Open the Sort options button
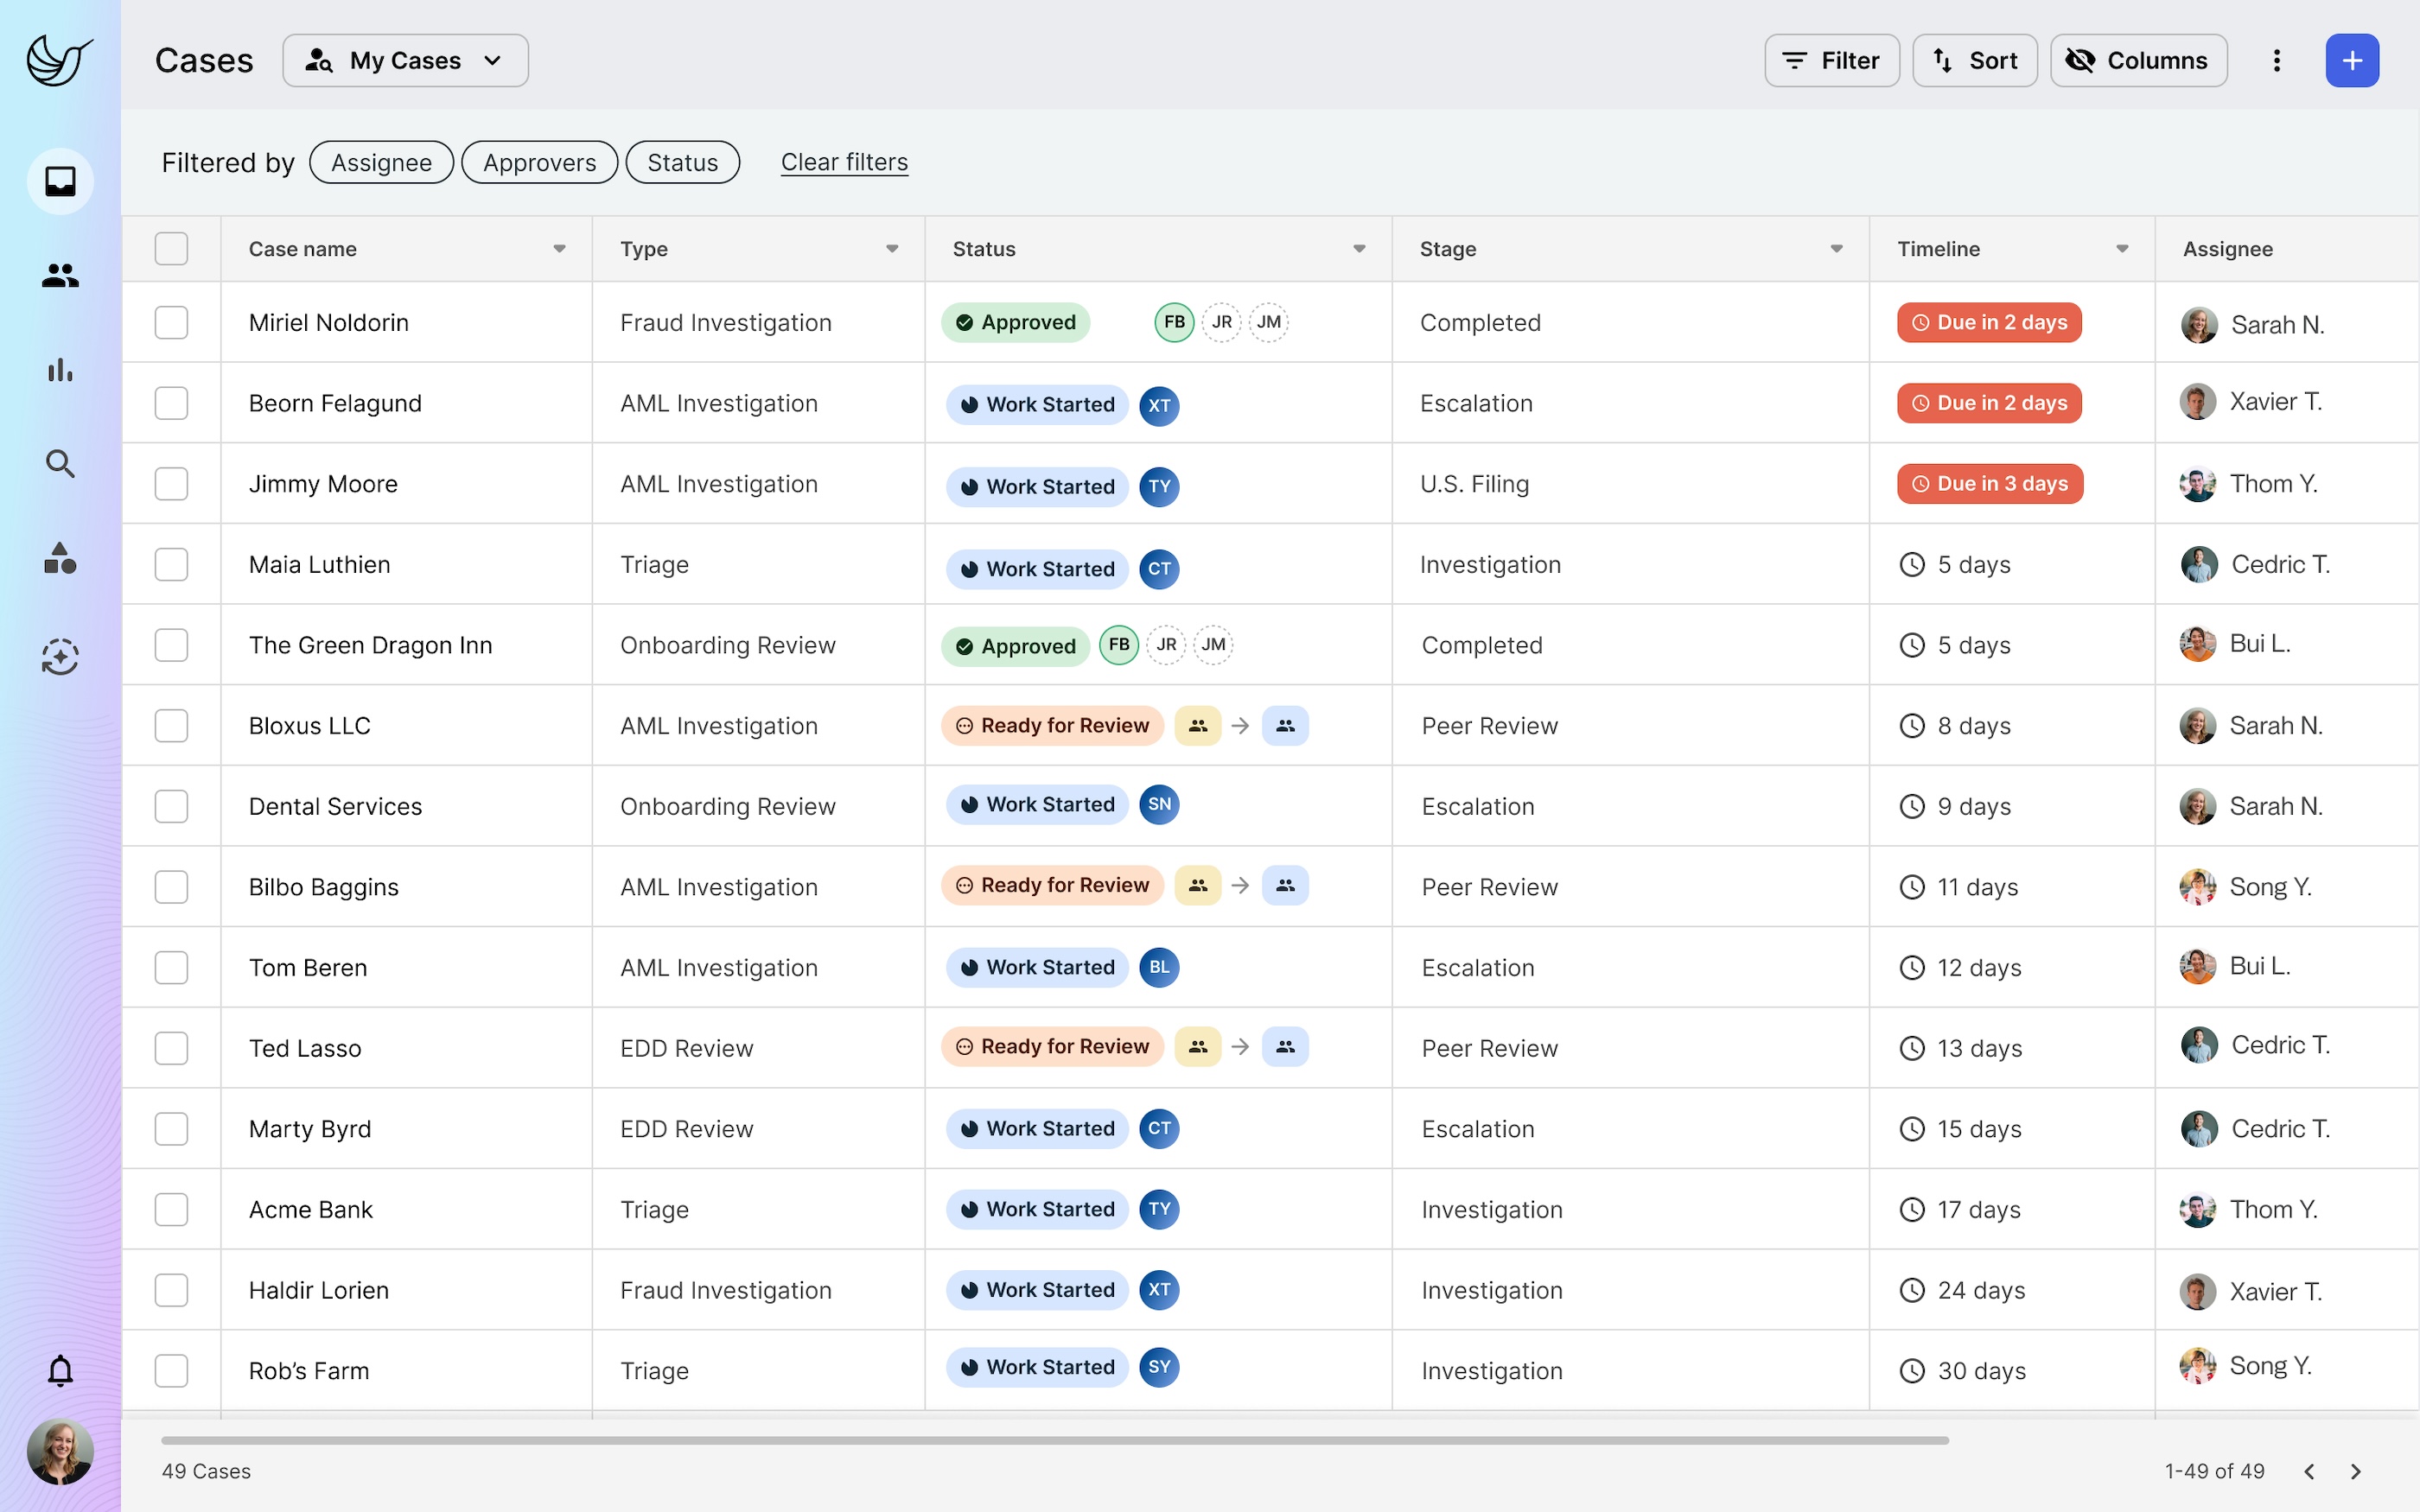Viewport: 2420px width, 1512px height. point(1974,60)
